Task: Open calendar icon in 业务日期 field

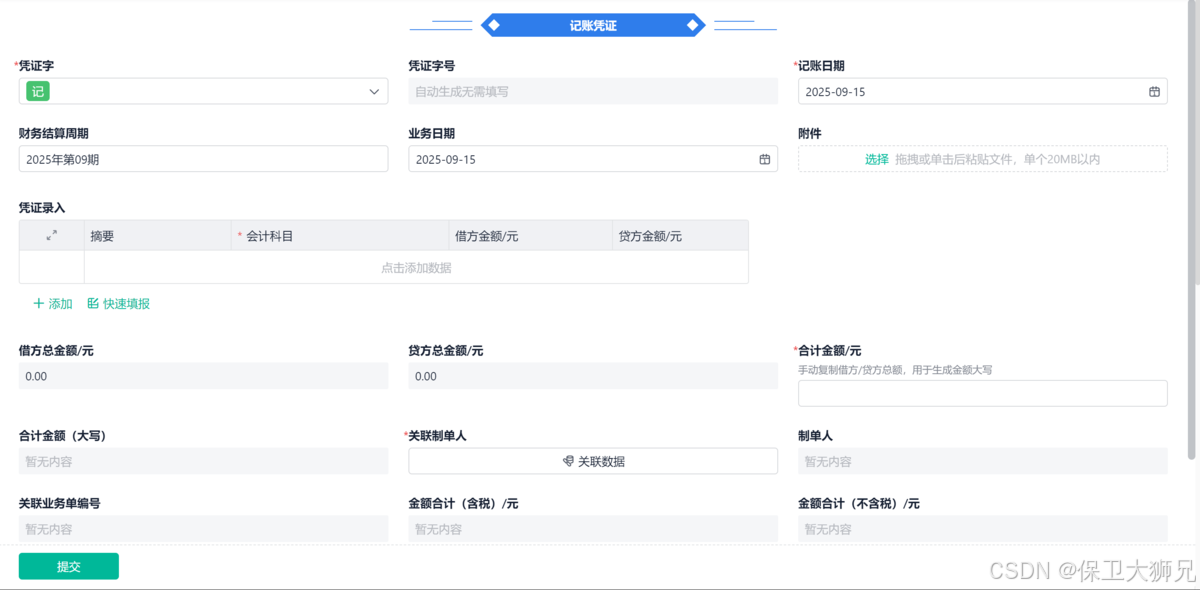Action: point(765,159)
